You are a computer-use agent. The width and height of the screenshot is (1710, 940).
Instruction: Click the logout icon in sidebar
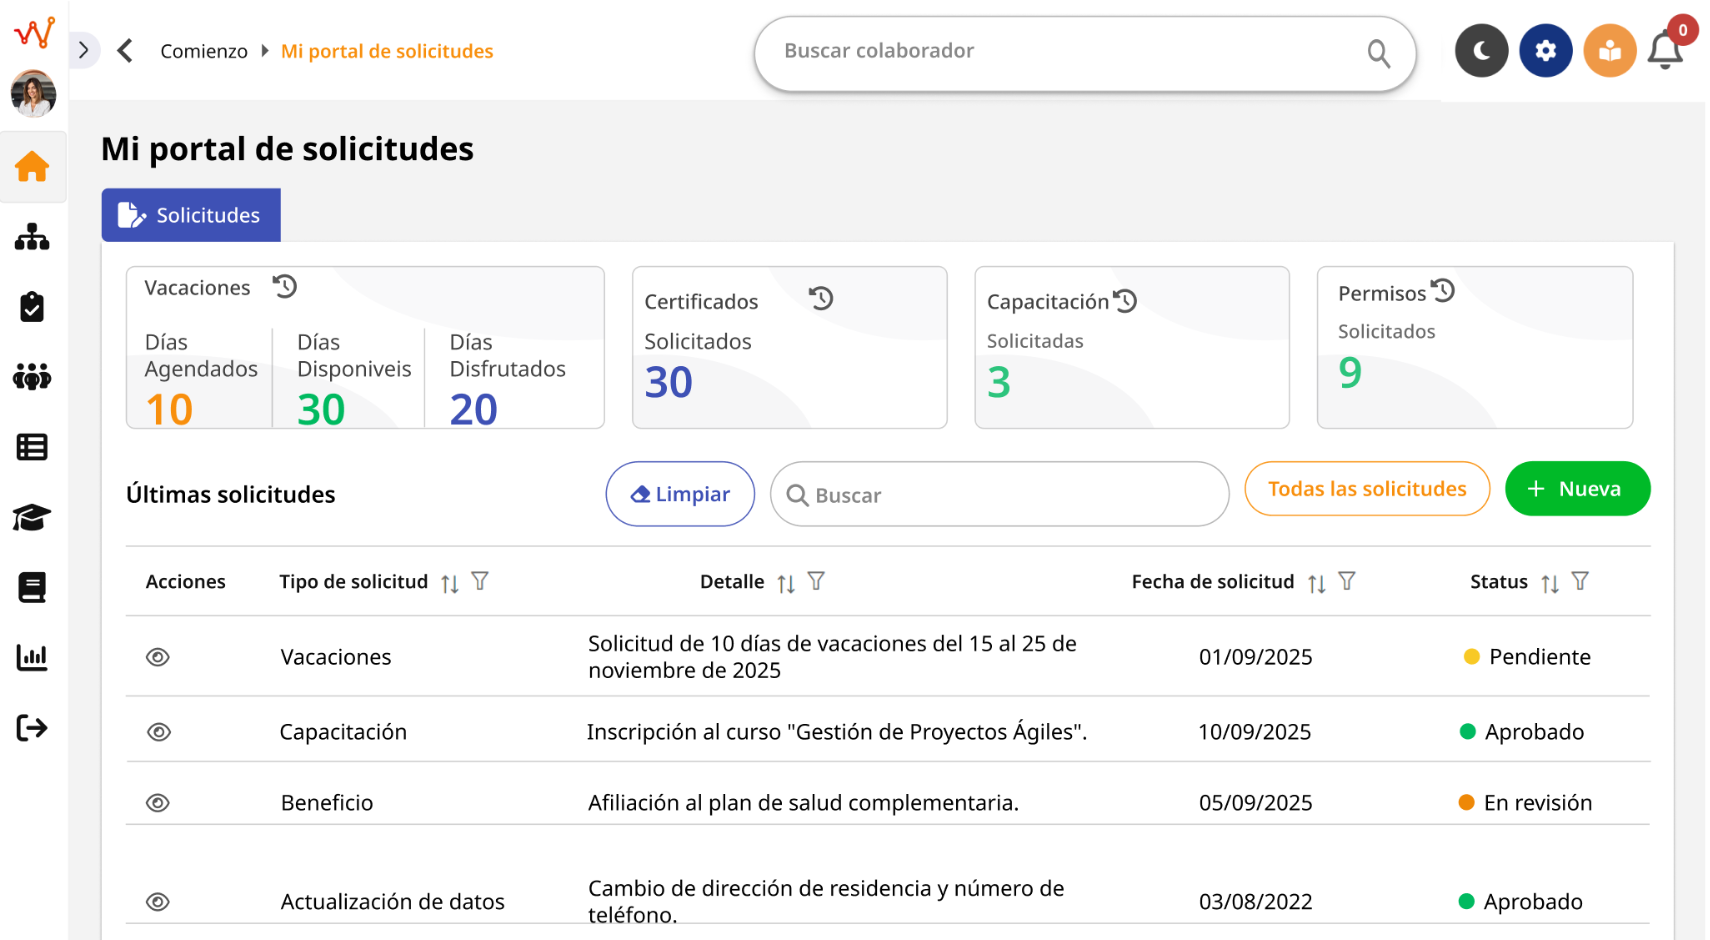pos(32,727)
